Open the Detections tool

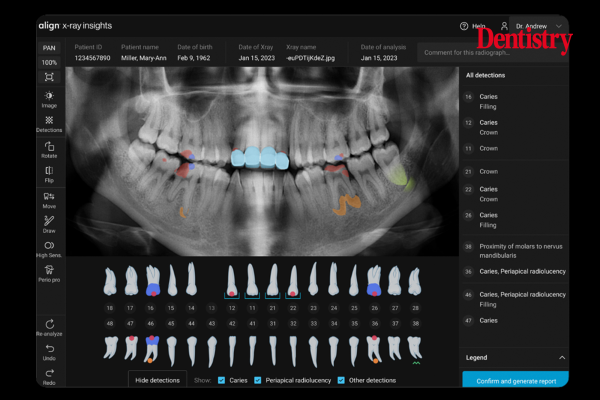pyautogui.click(x=49, y=123)
